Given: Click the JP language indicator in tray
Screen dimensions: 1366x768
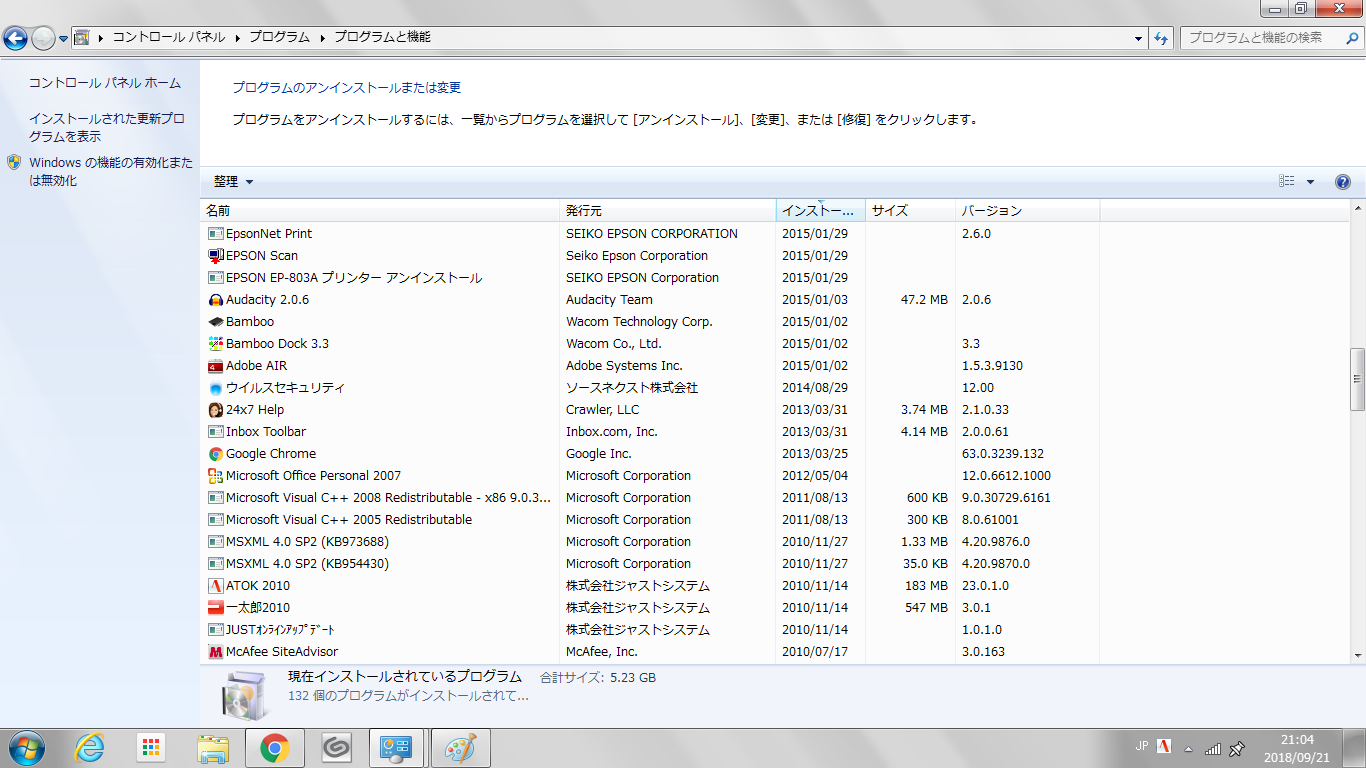Looking at the screenshot, I should 1142,746.
